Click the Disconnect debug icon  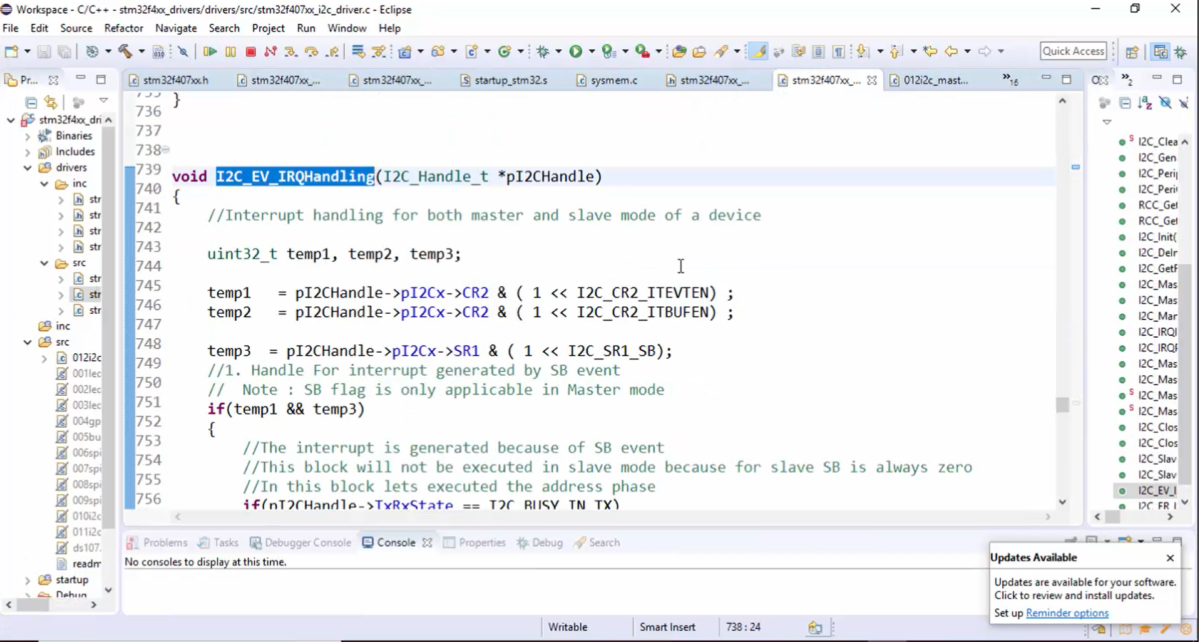click(270, 51)
